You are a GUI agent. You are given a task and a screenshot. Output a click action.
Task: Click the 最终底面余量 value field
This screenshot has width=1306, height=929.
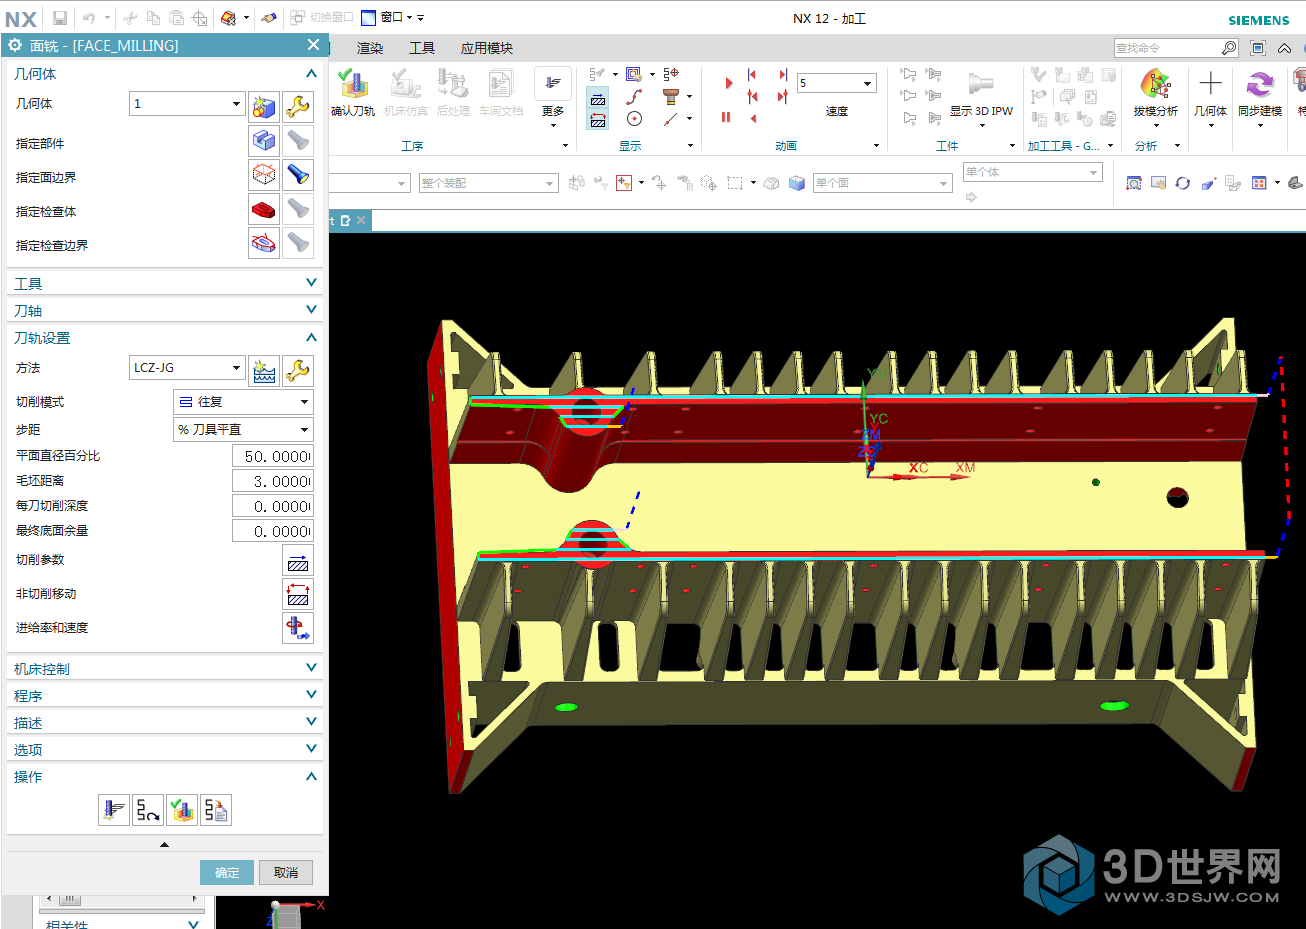click(272, 531)
